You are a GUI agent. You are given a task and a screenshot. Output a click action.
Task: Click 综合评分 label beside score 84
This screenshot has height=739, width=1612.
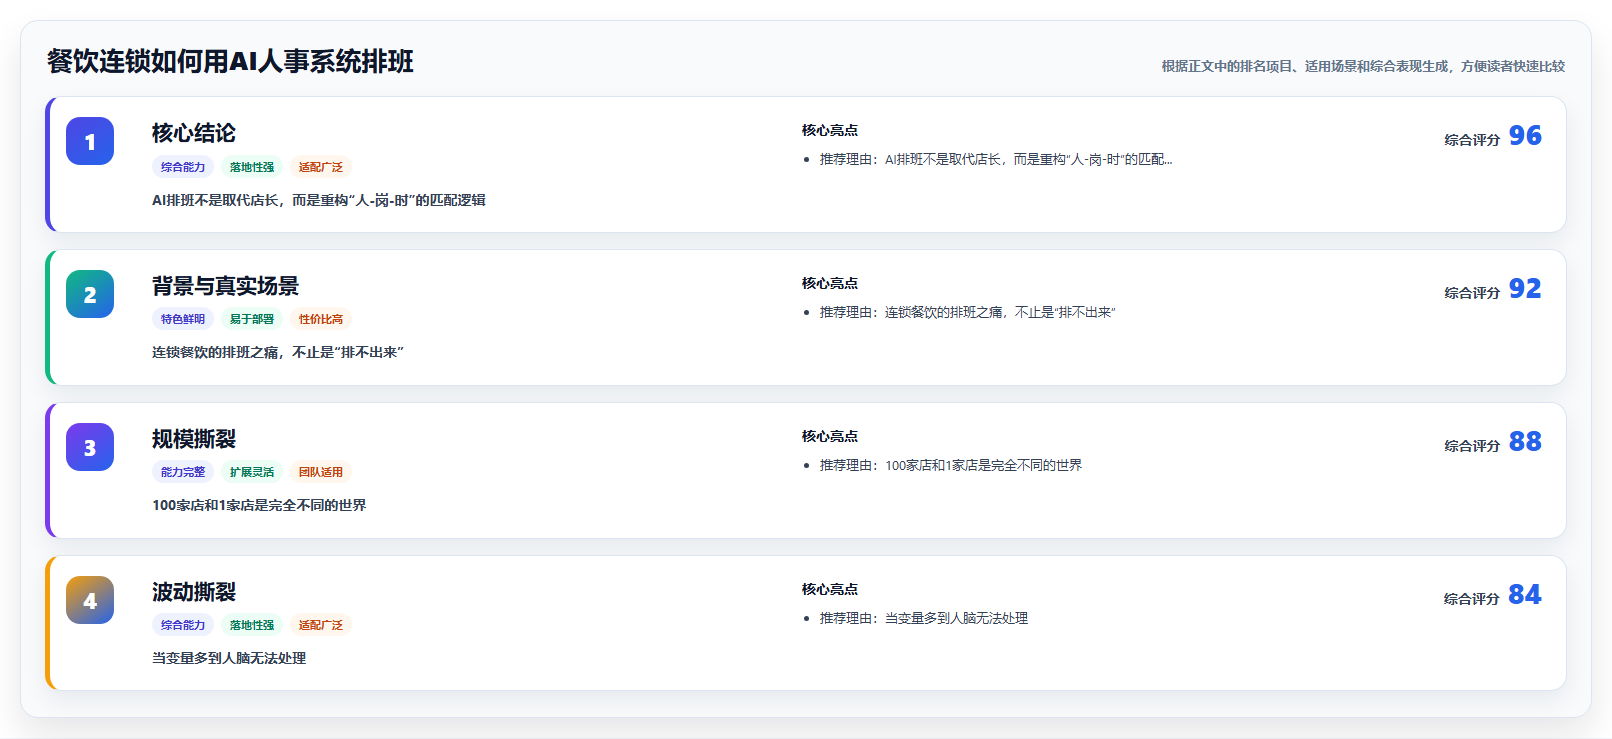pyautogui.click(x=1472, y=599)
